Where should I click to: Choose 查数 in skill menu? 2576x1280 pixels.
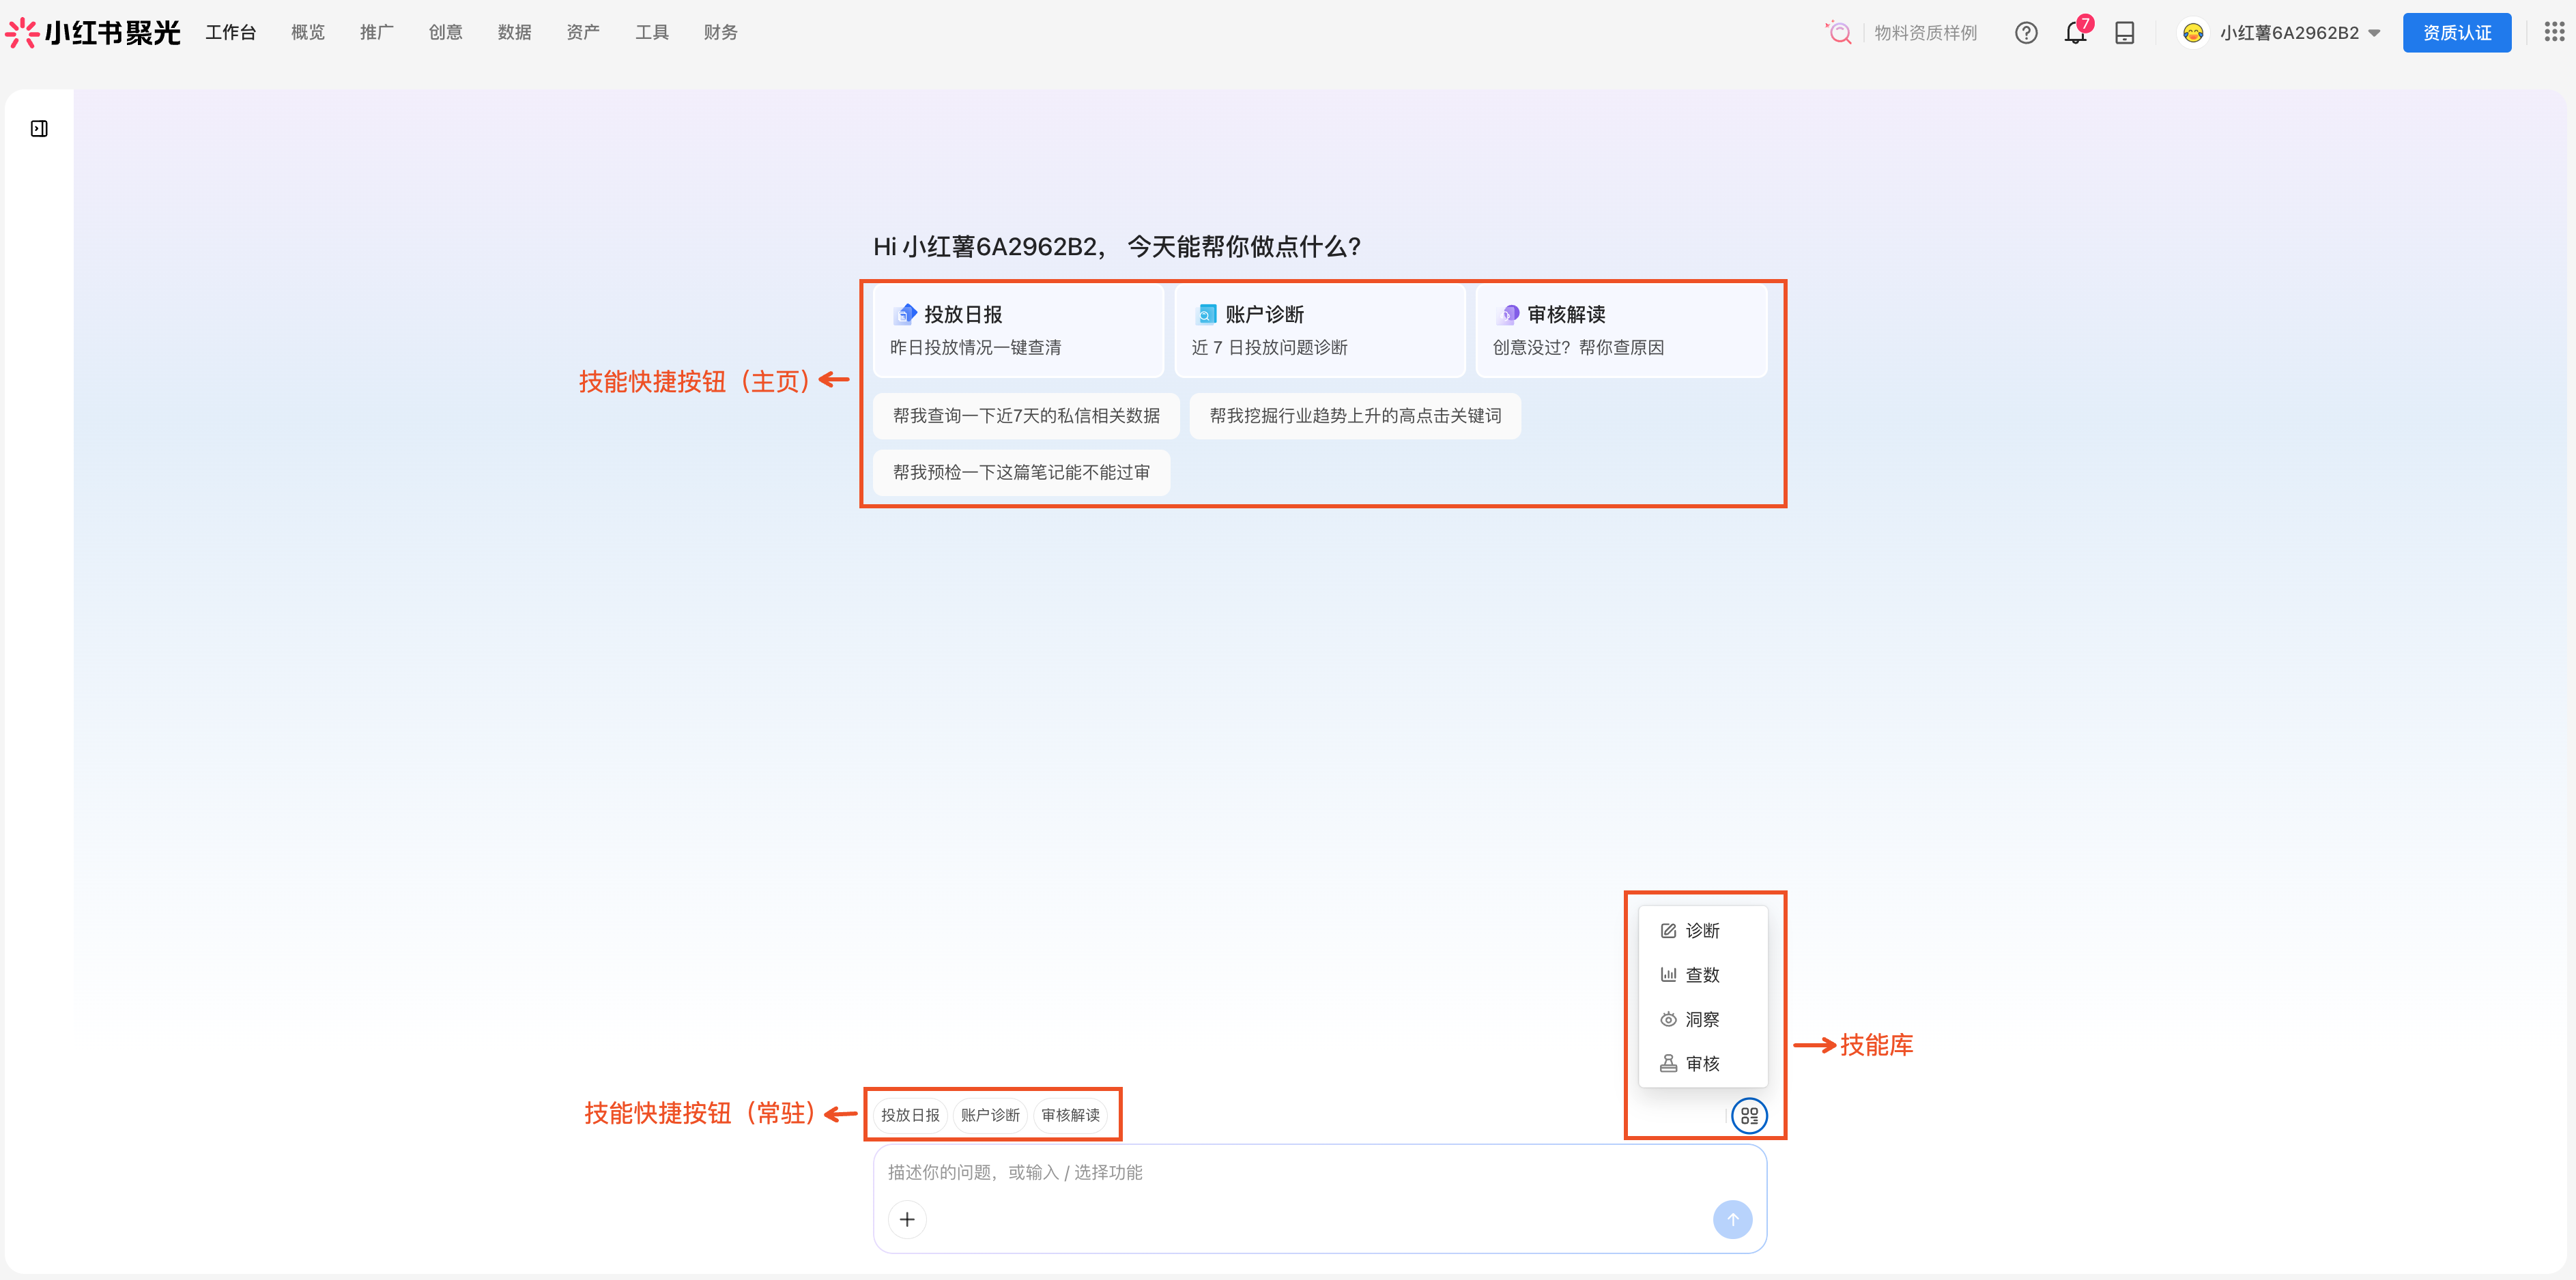click(x=1703, y=975)
